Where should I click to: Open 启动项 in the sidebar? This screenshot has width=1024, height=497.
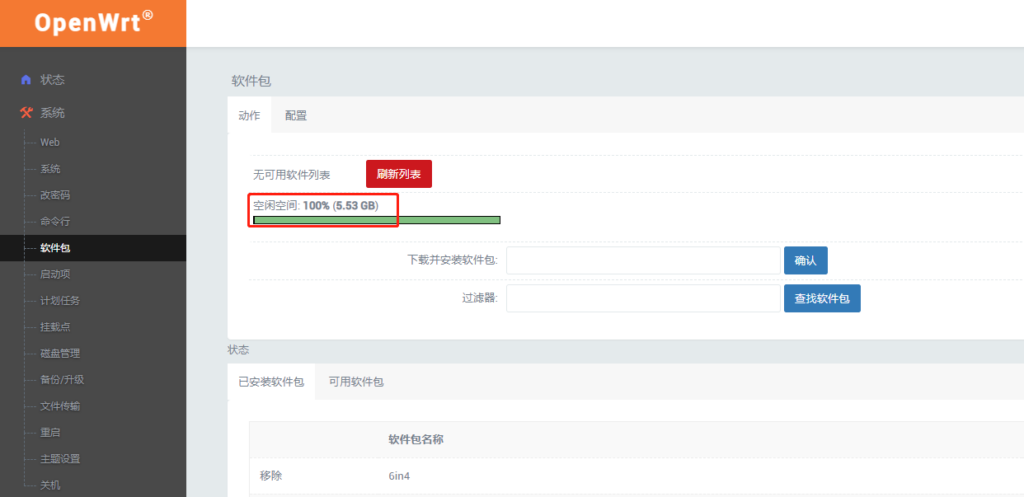(x=55, y=274)
